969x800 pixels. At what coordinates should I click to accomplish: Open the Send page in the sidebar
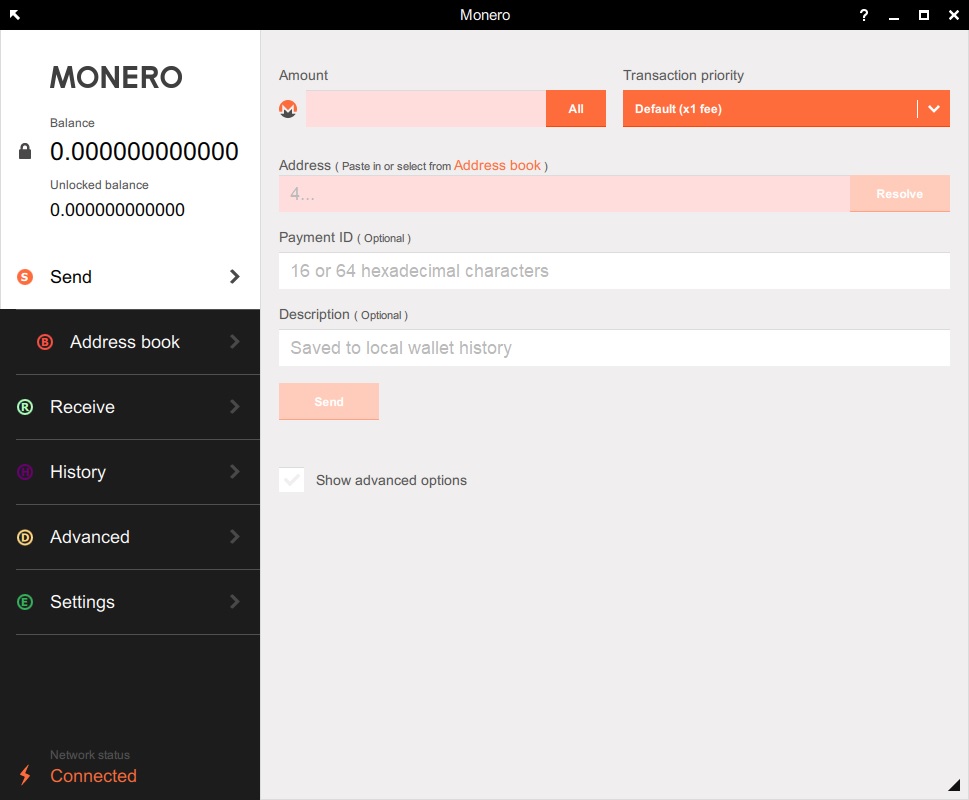pyautogui.click(x=130, y=277)
